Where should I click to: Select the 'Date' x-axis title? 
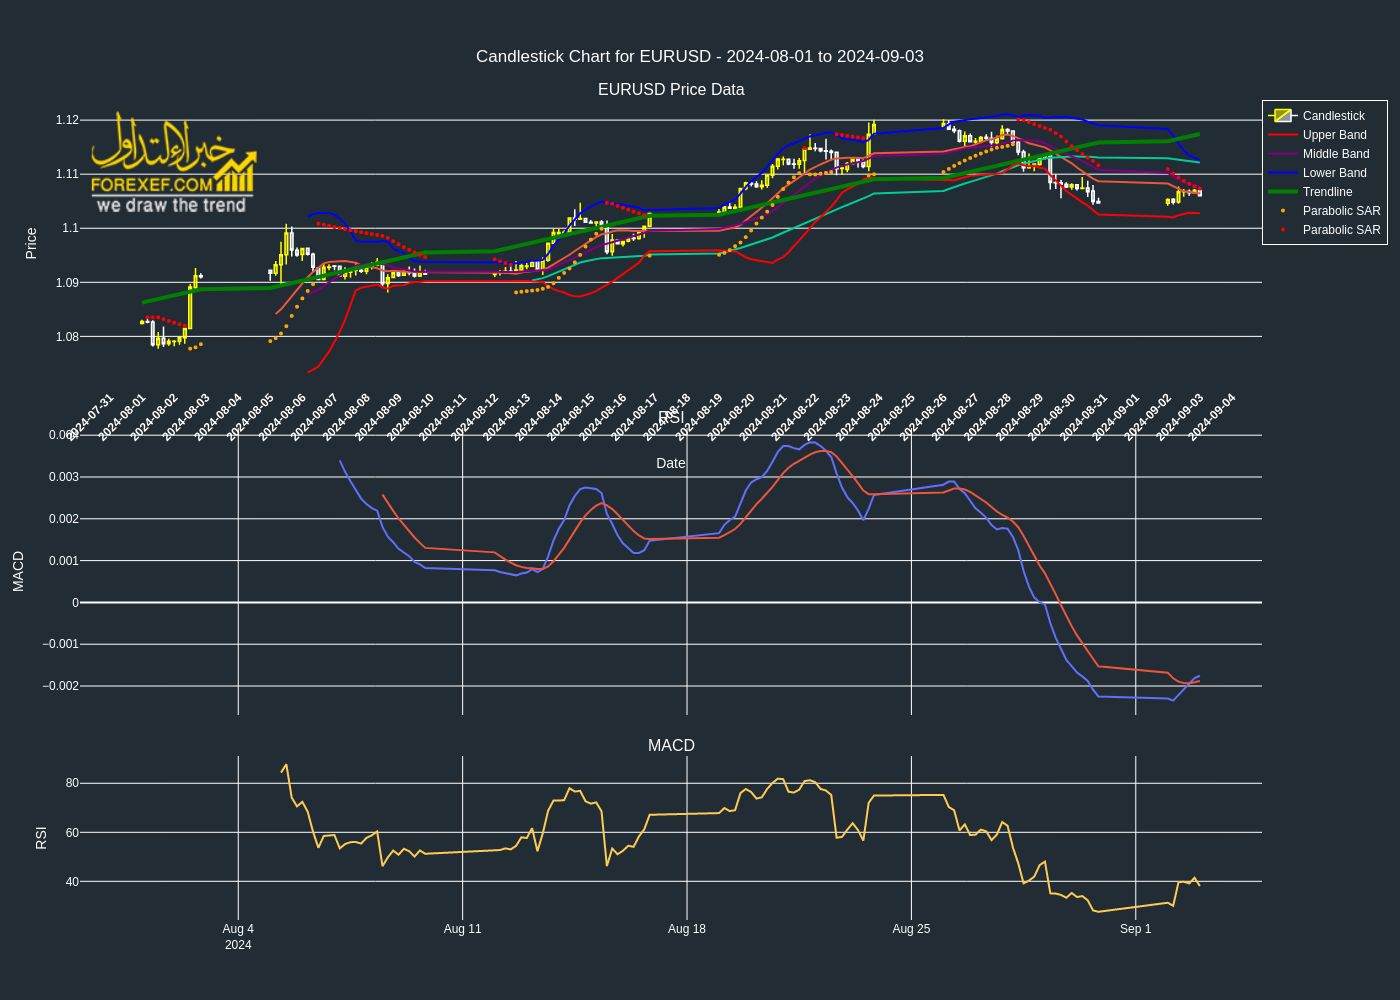671,463
